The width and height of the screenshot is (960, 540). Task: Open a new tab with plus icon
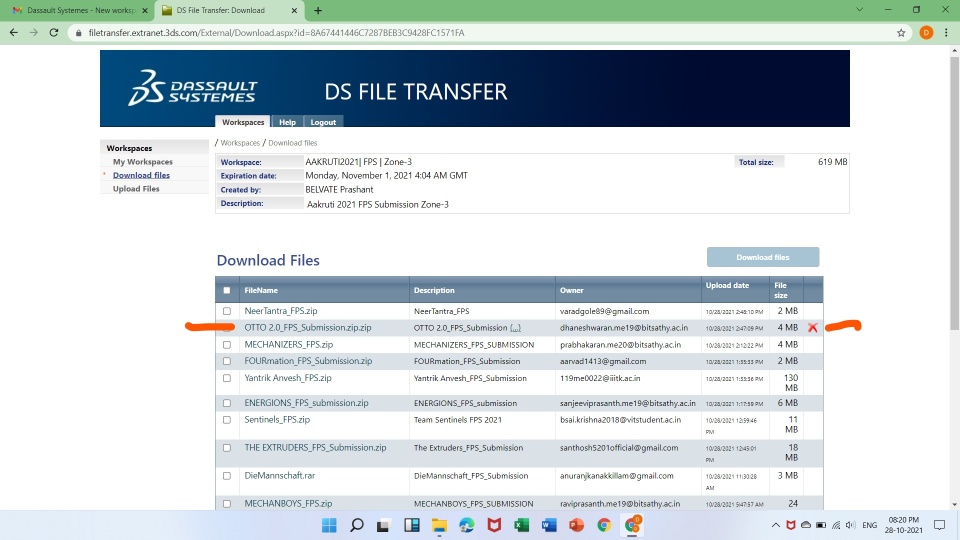pyautogui.click(x=318, y=10)
